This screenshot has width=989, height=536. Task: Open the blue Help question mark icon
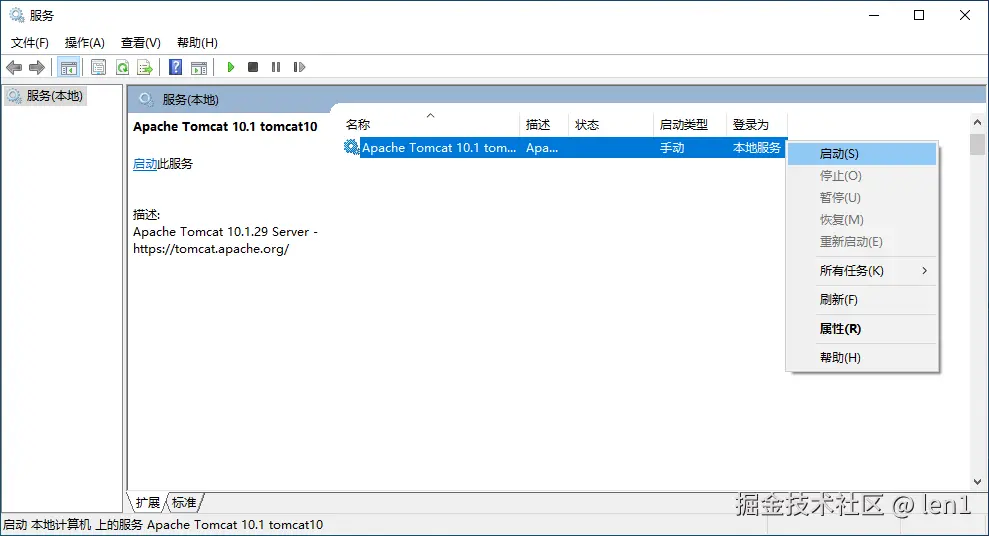tap(176, 67)
